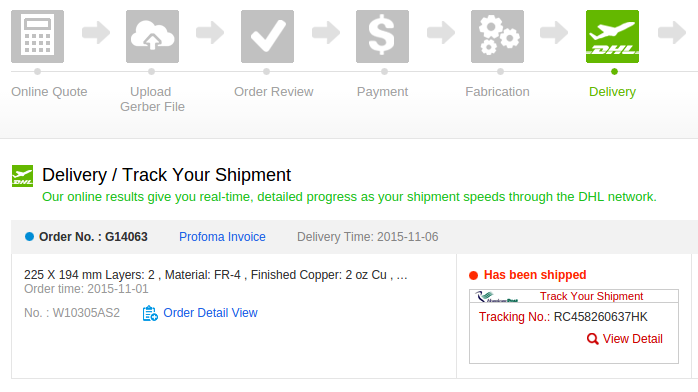Click the green progress dot under Delivery
This screenshot has width=698, height=392.
coord(614,72)
